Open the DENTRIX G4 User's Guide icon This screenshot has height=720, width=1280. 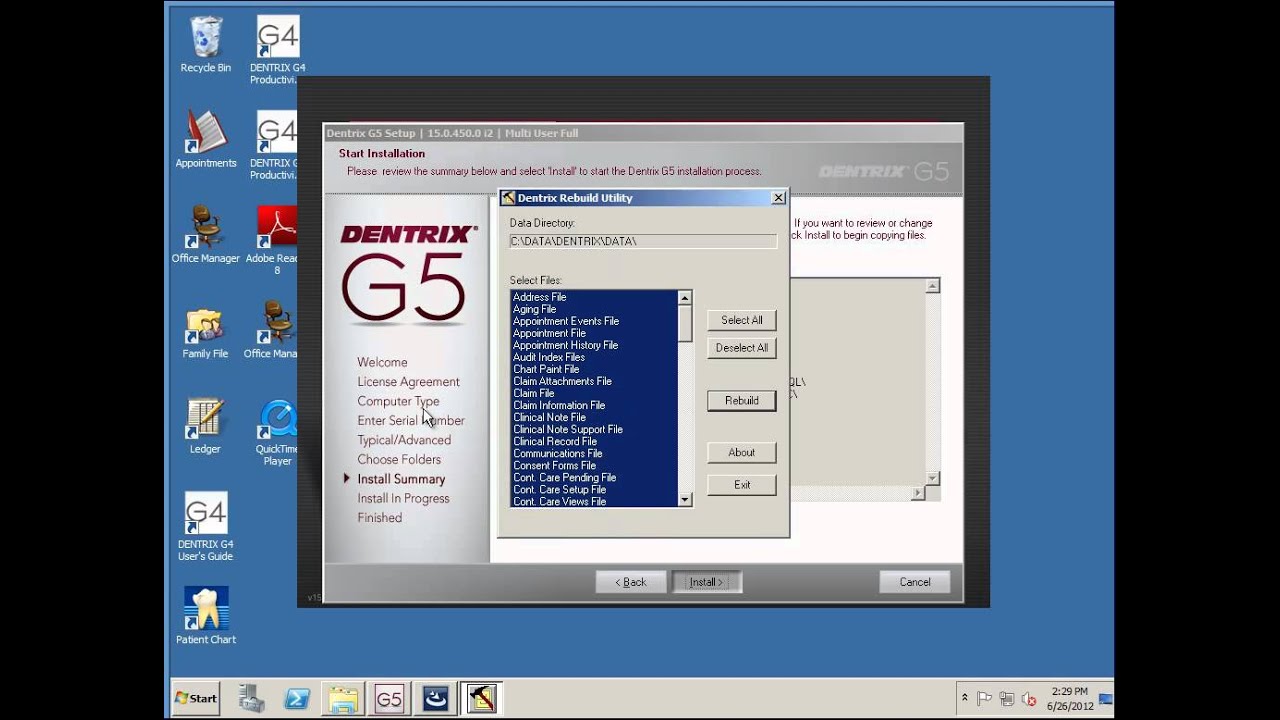[x=205, y=526]
